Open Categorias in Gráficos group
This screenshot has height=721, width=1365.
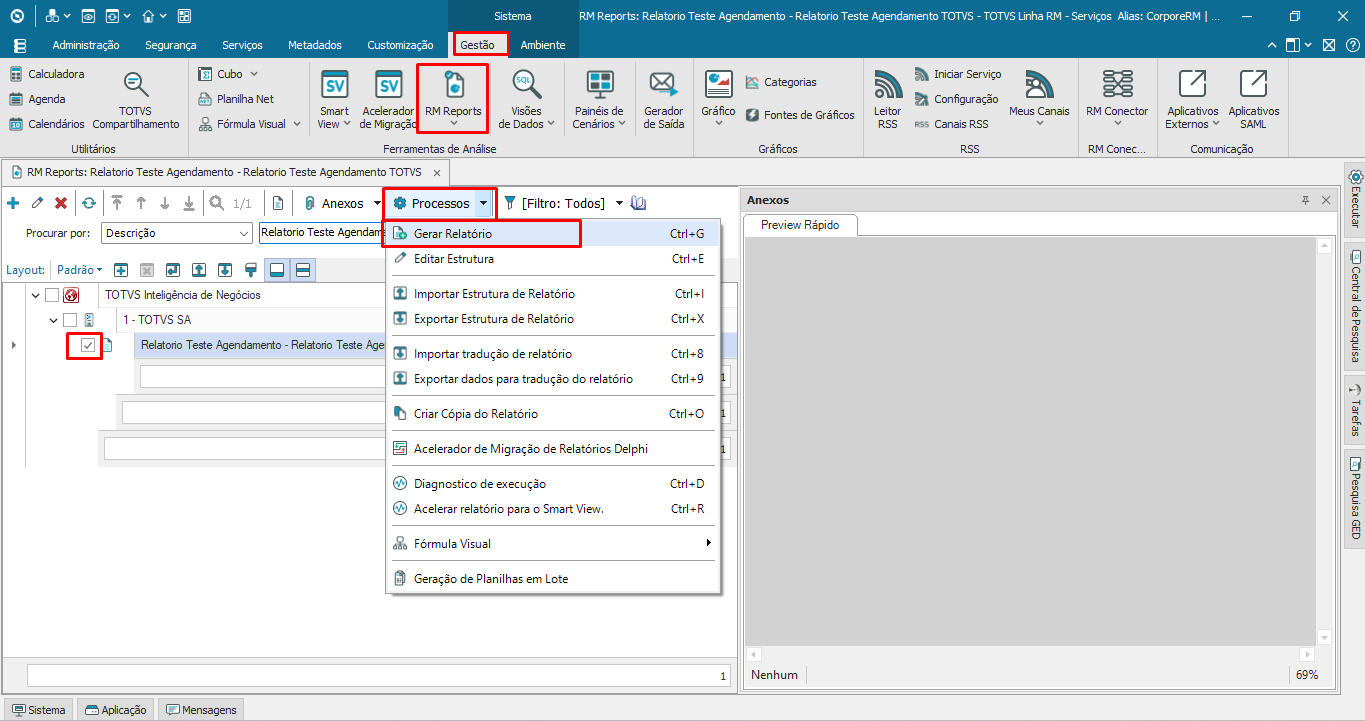pyautogui.click(x=781, y=82)
